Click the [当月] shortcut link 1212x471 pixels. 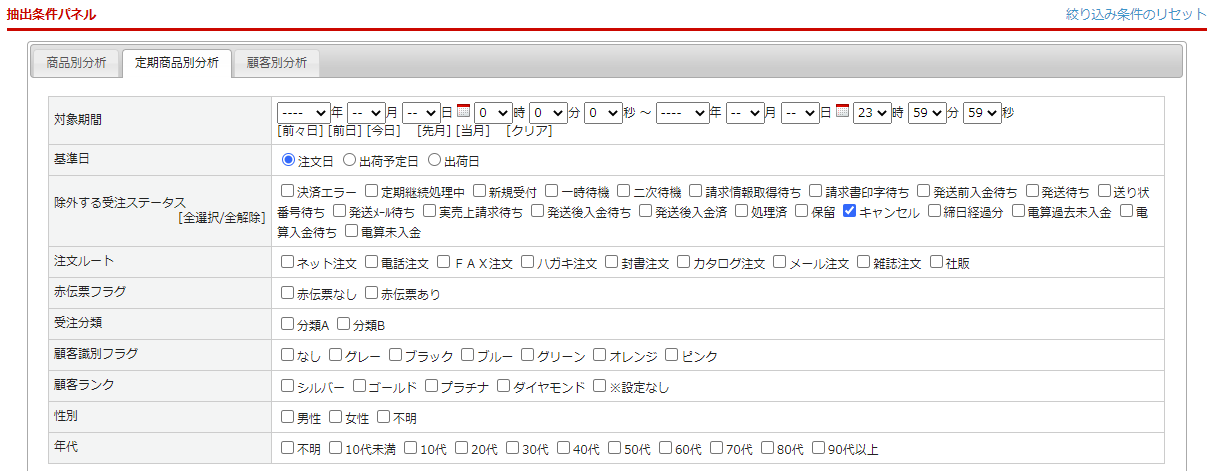[x=472, y=131]
